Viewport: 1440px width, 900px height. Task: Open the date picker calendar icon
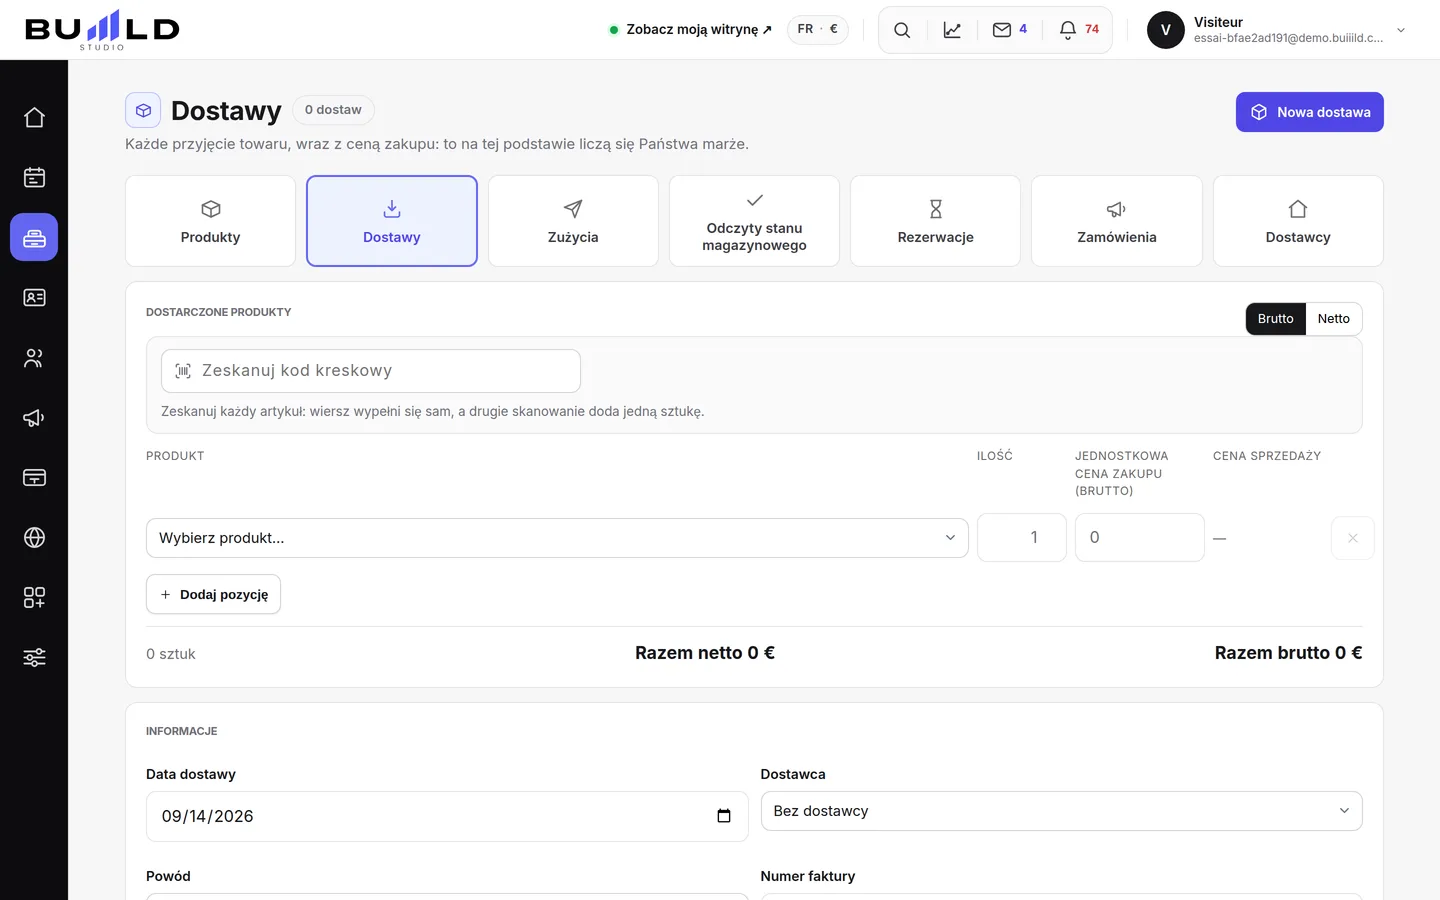[x=724, y=816]
